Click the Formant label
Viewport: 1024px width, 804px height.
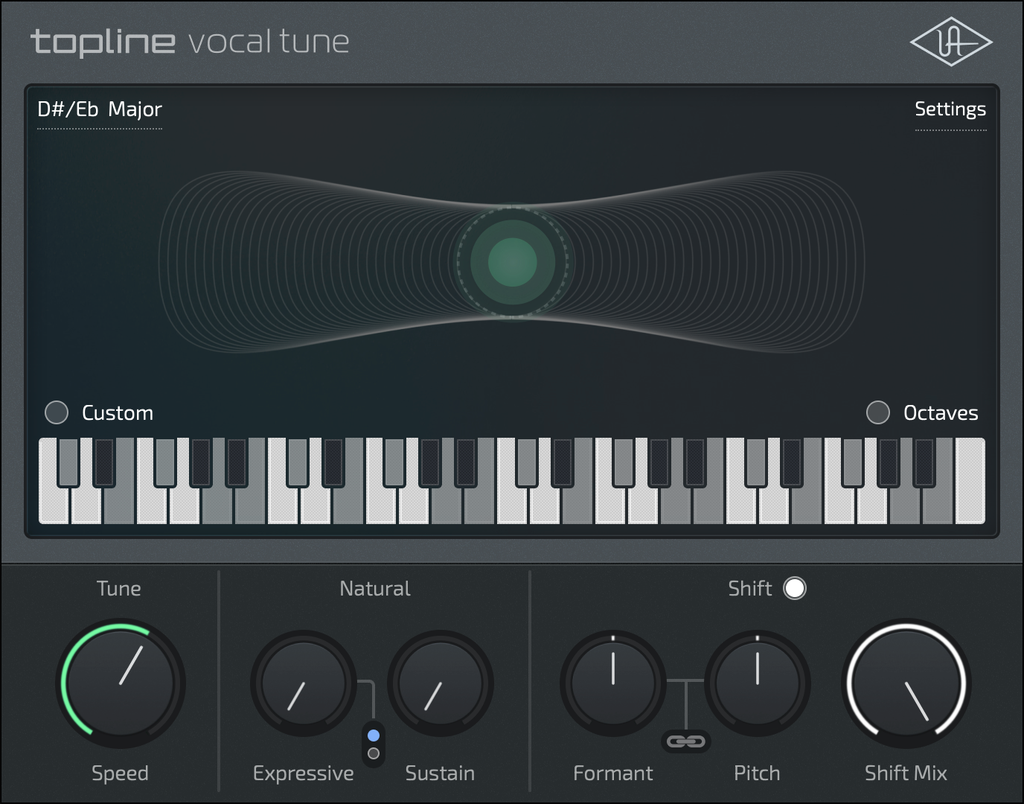point(613,773)
